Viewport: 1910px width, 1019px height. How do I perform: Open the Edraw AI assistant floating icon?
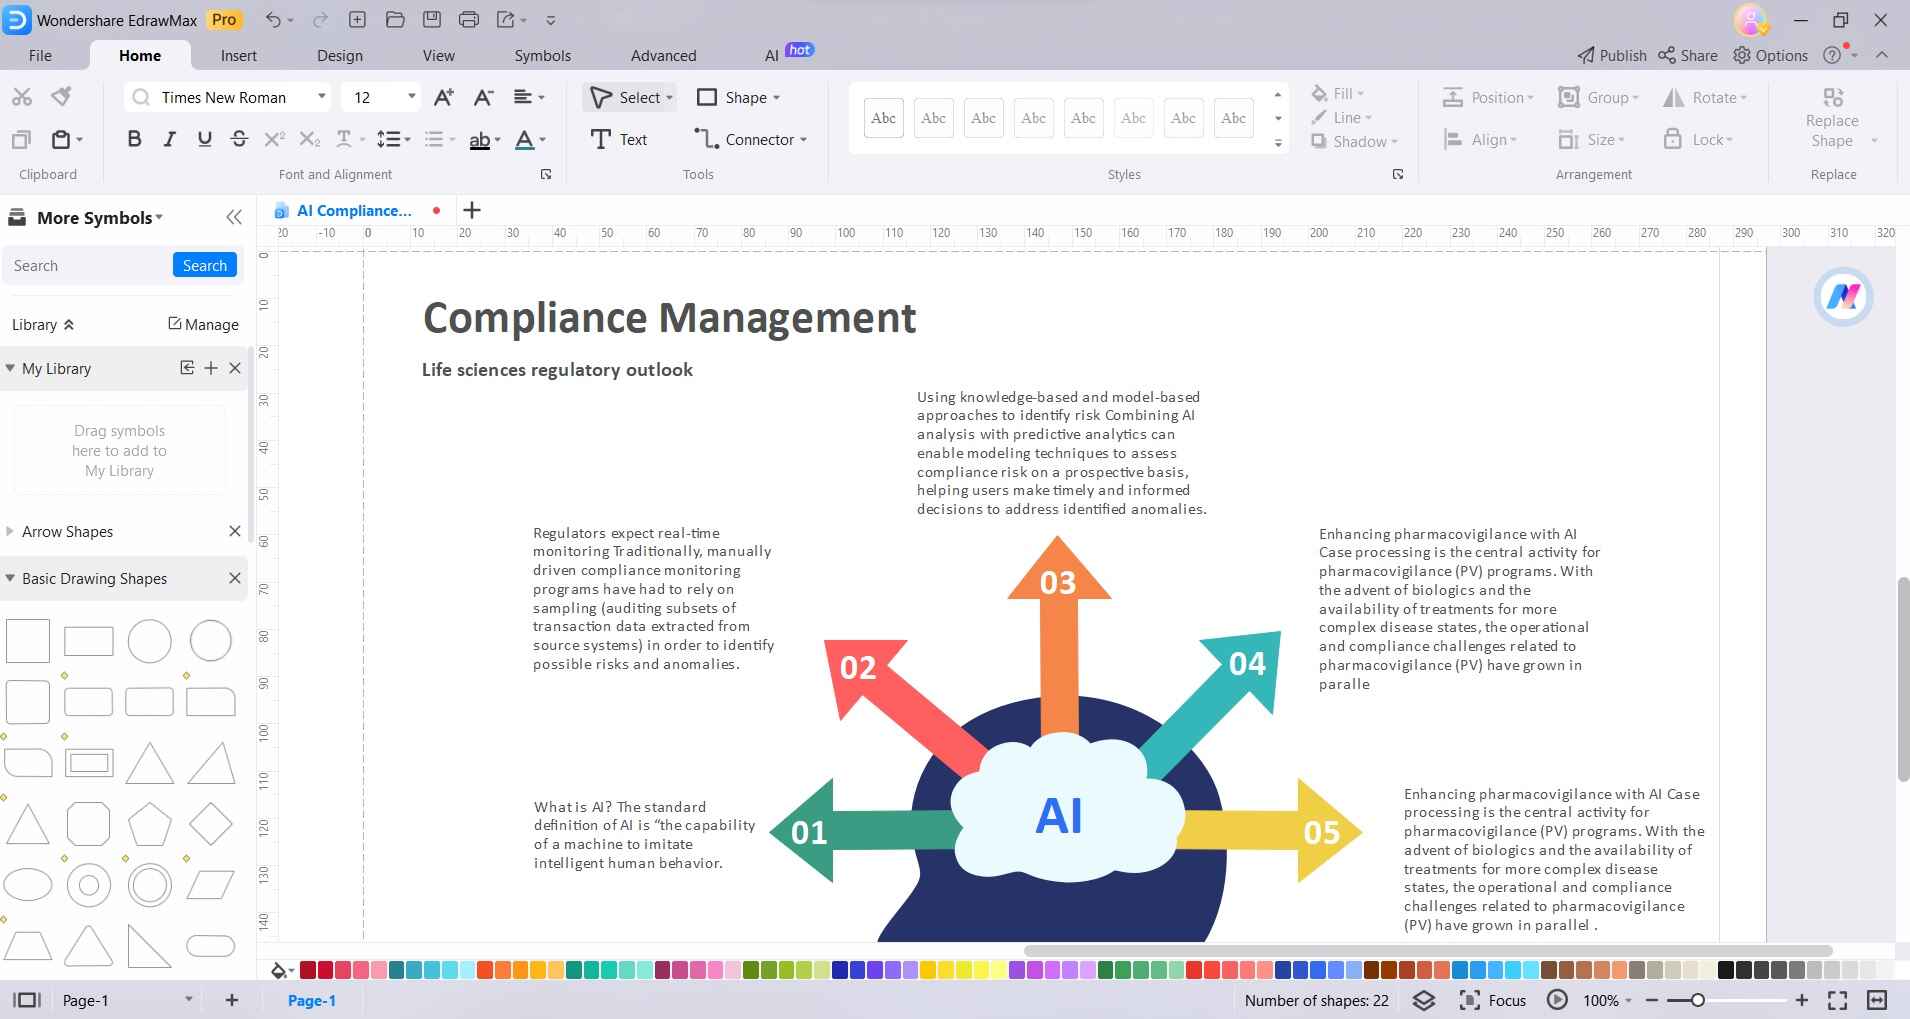[x=1843, y=296]
